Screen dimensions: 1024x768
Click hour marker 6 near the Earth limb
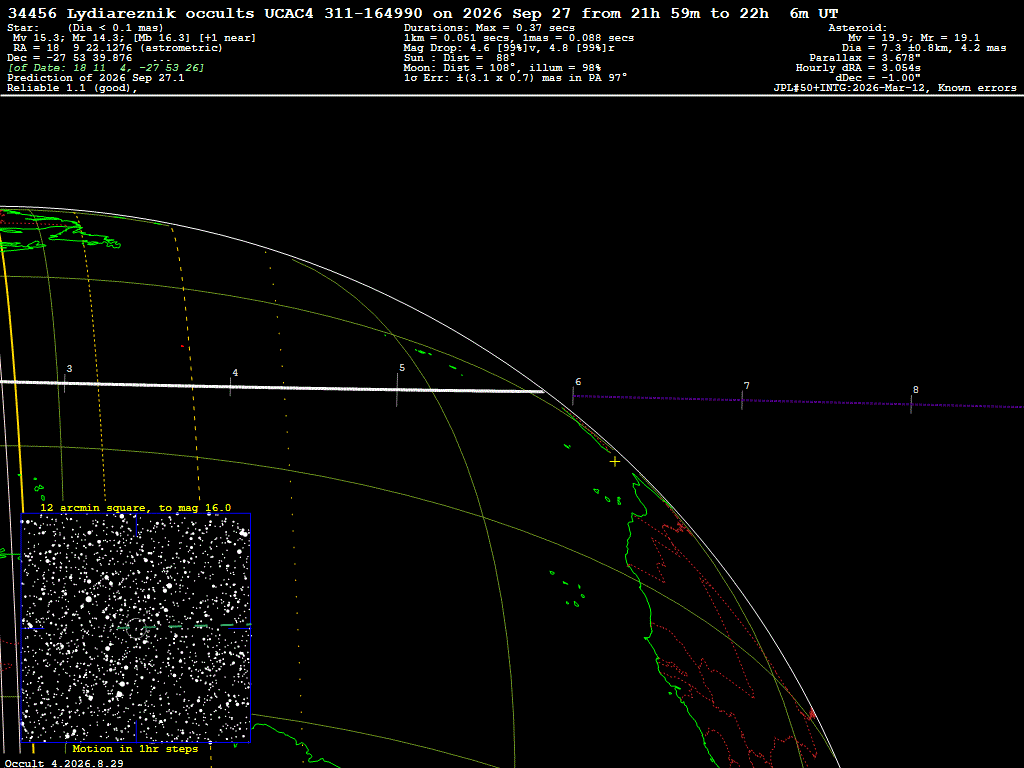(x=578, y=381)
